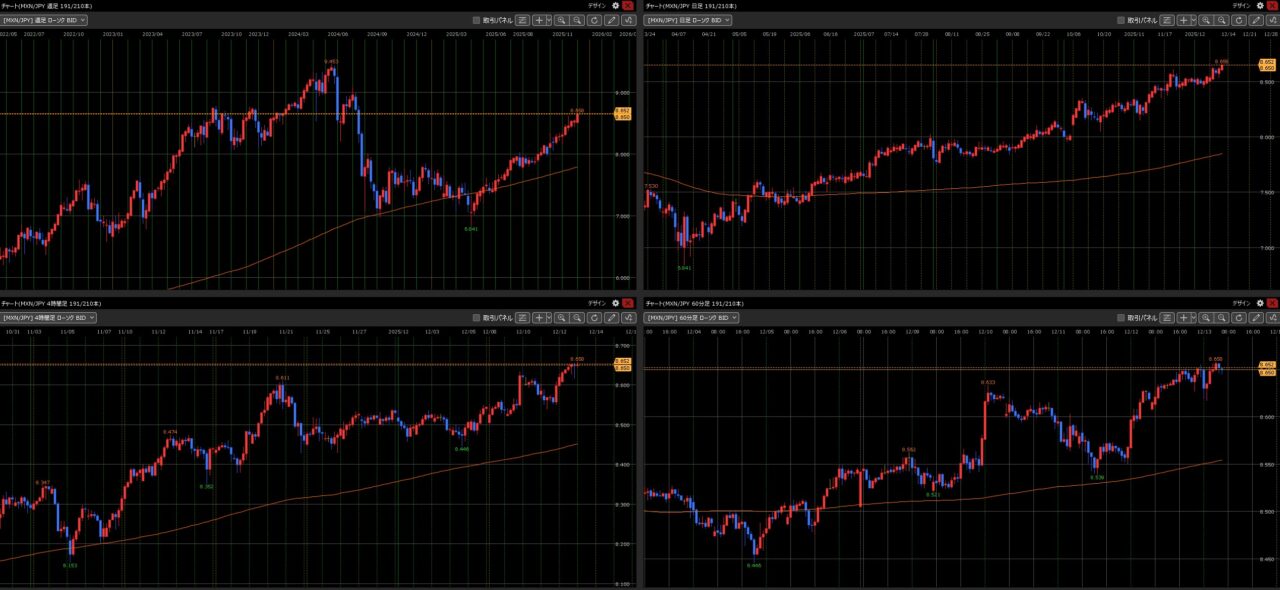Open indicator wave icon on daily chart
The height and width of the screenshot is (590, 1280).
click(x=1274, y=19)
